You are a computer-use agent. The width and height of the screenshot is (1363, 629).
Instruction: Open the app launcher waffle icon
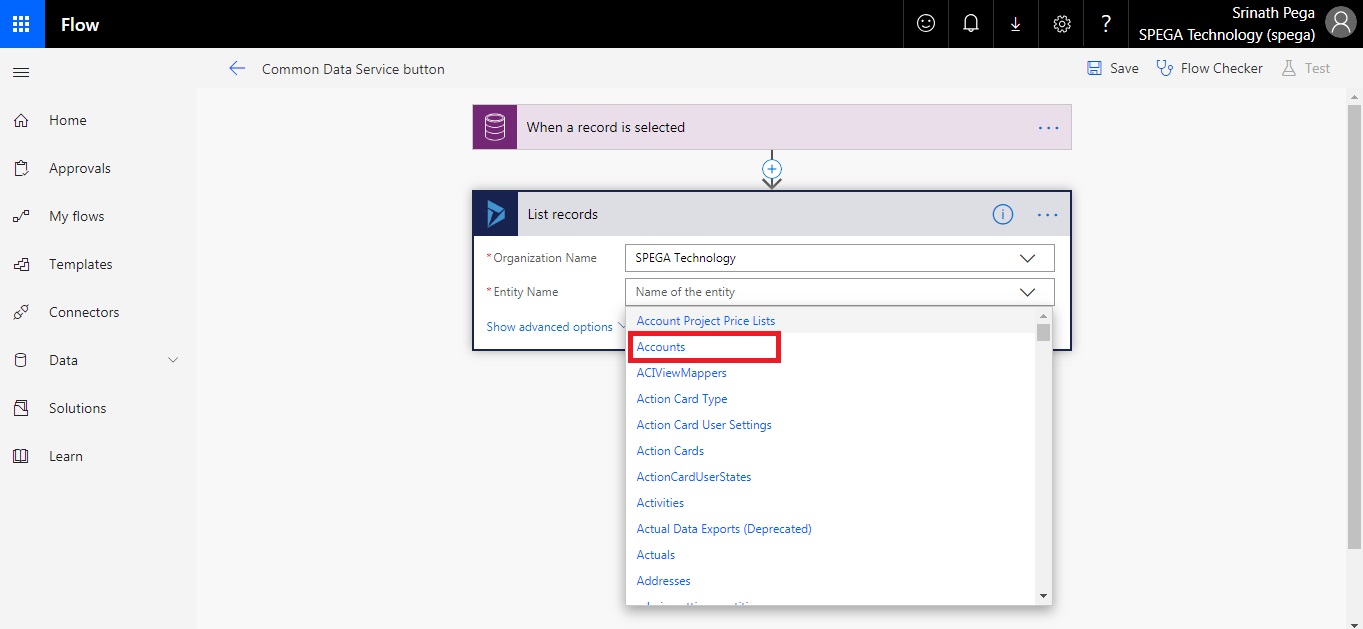click(x=22, y=24)
